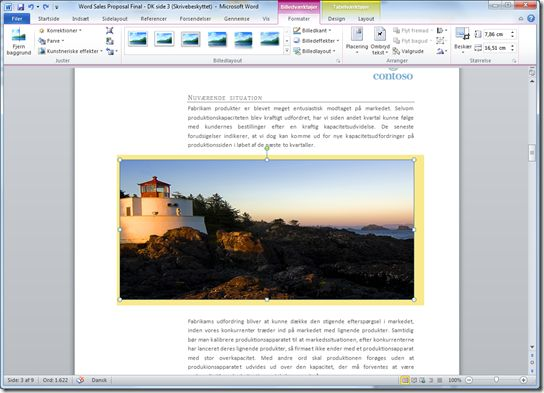Open the Farve color dropdown
Image resolution: width=544 pixels, height=393 pixels.
pos(52,41)
